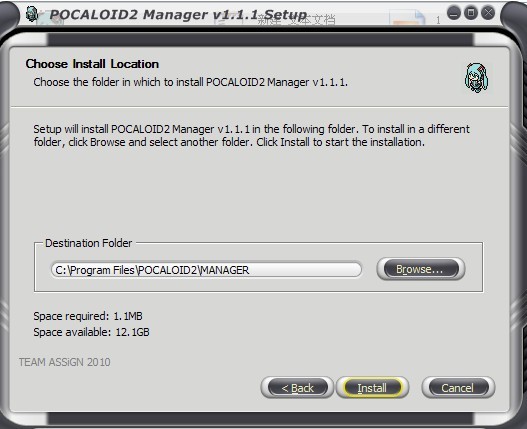Screen dimensions: 527x429
Task: Open Browse... to choose another folder
Action: 421,269
